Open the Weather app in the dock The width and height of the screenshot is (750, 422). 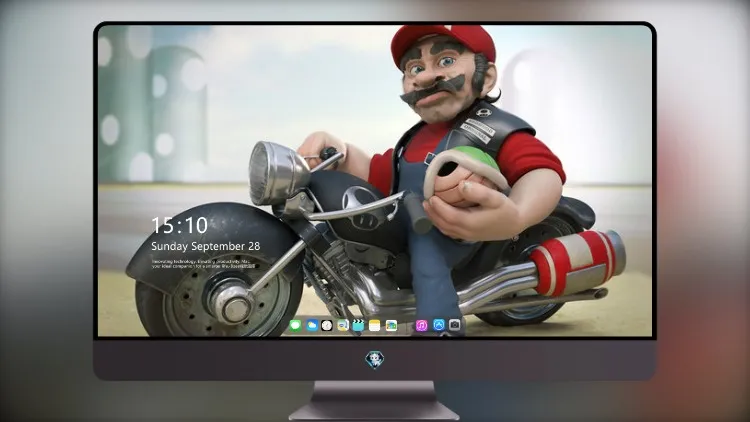pos(312,325)
